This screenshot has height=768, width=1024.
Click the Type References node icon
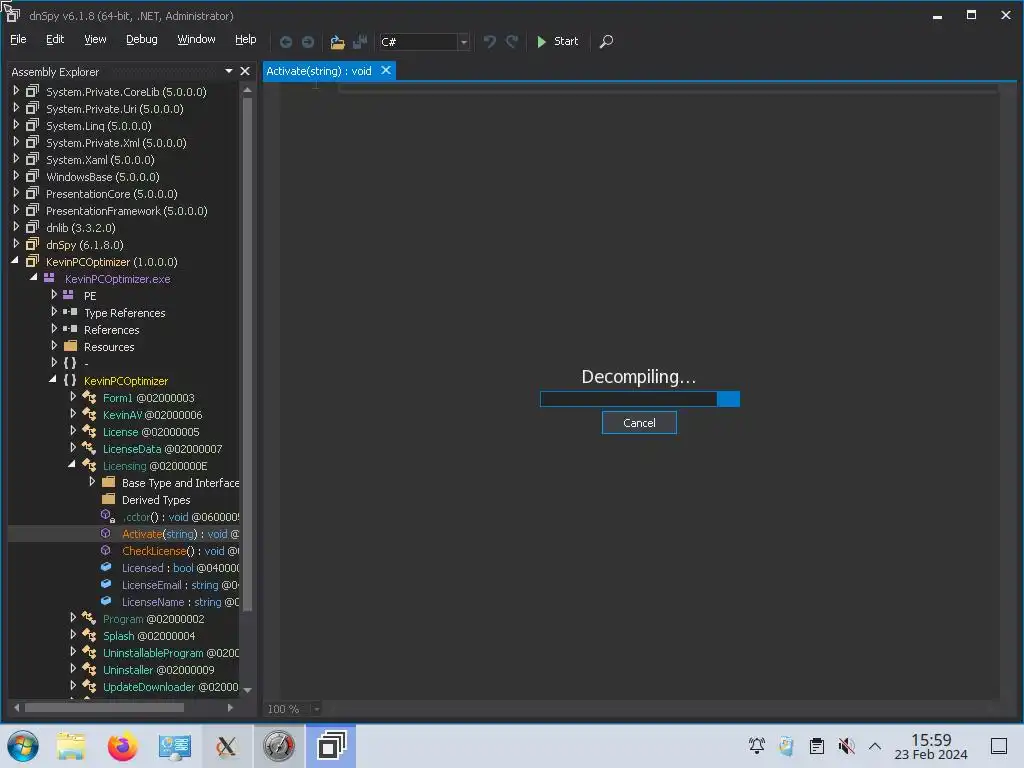tap(70, 312)
